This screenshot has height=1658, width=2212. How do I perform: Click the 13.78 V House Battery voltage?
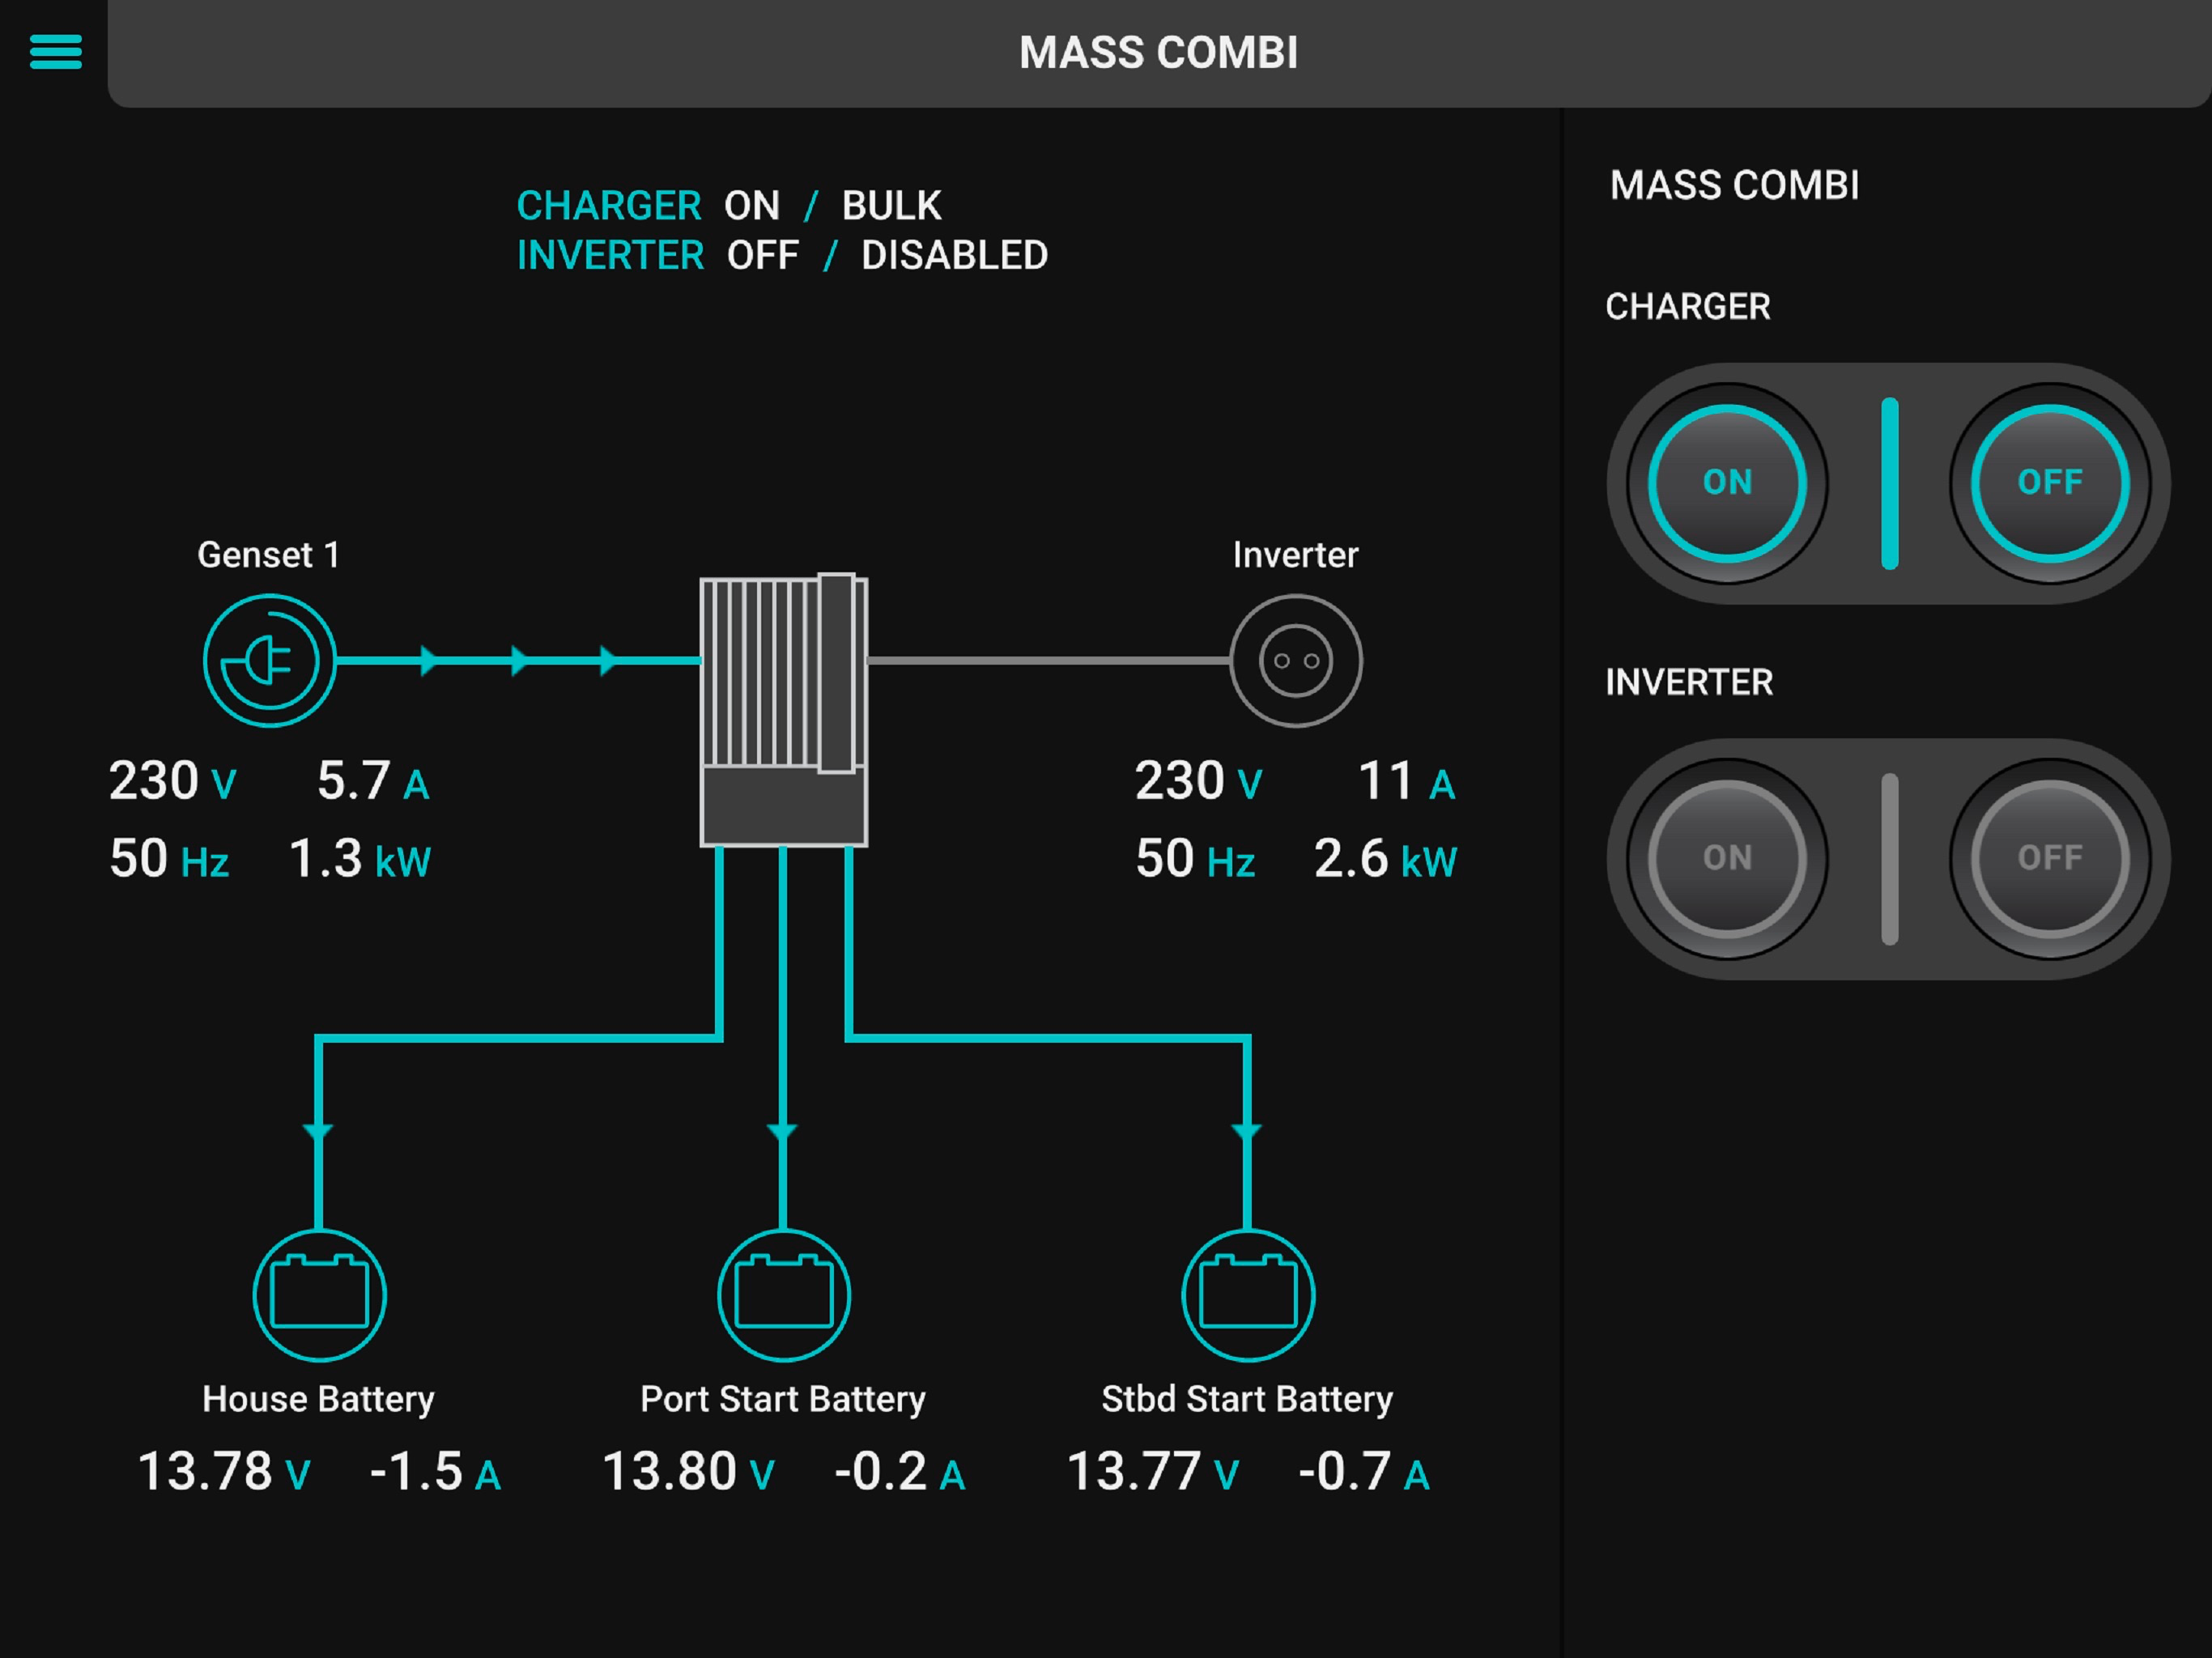pyautogui.click(x=224, y=1472)
